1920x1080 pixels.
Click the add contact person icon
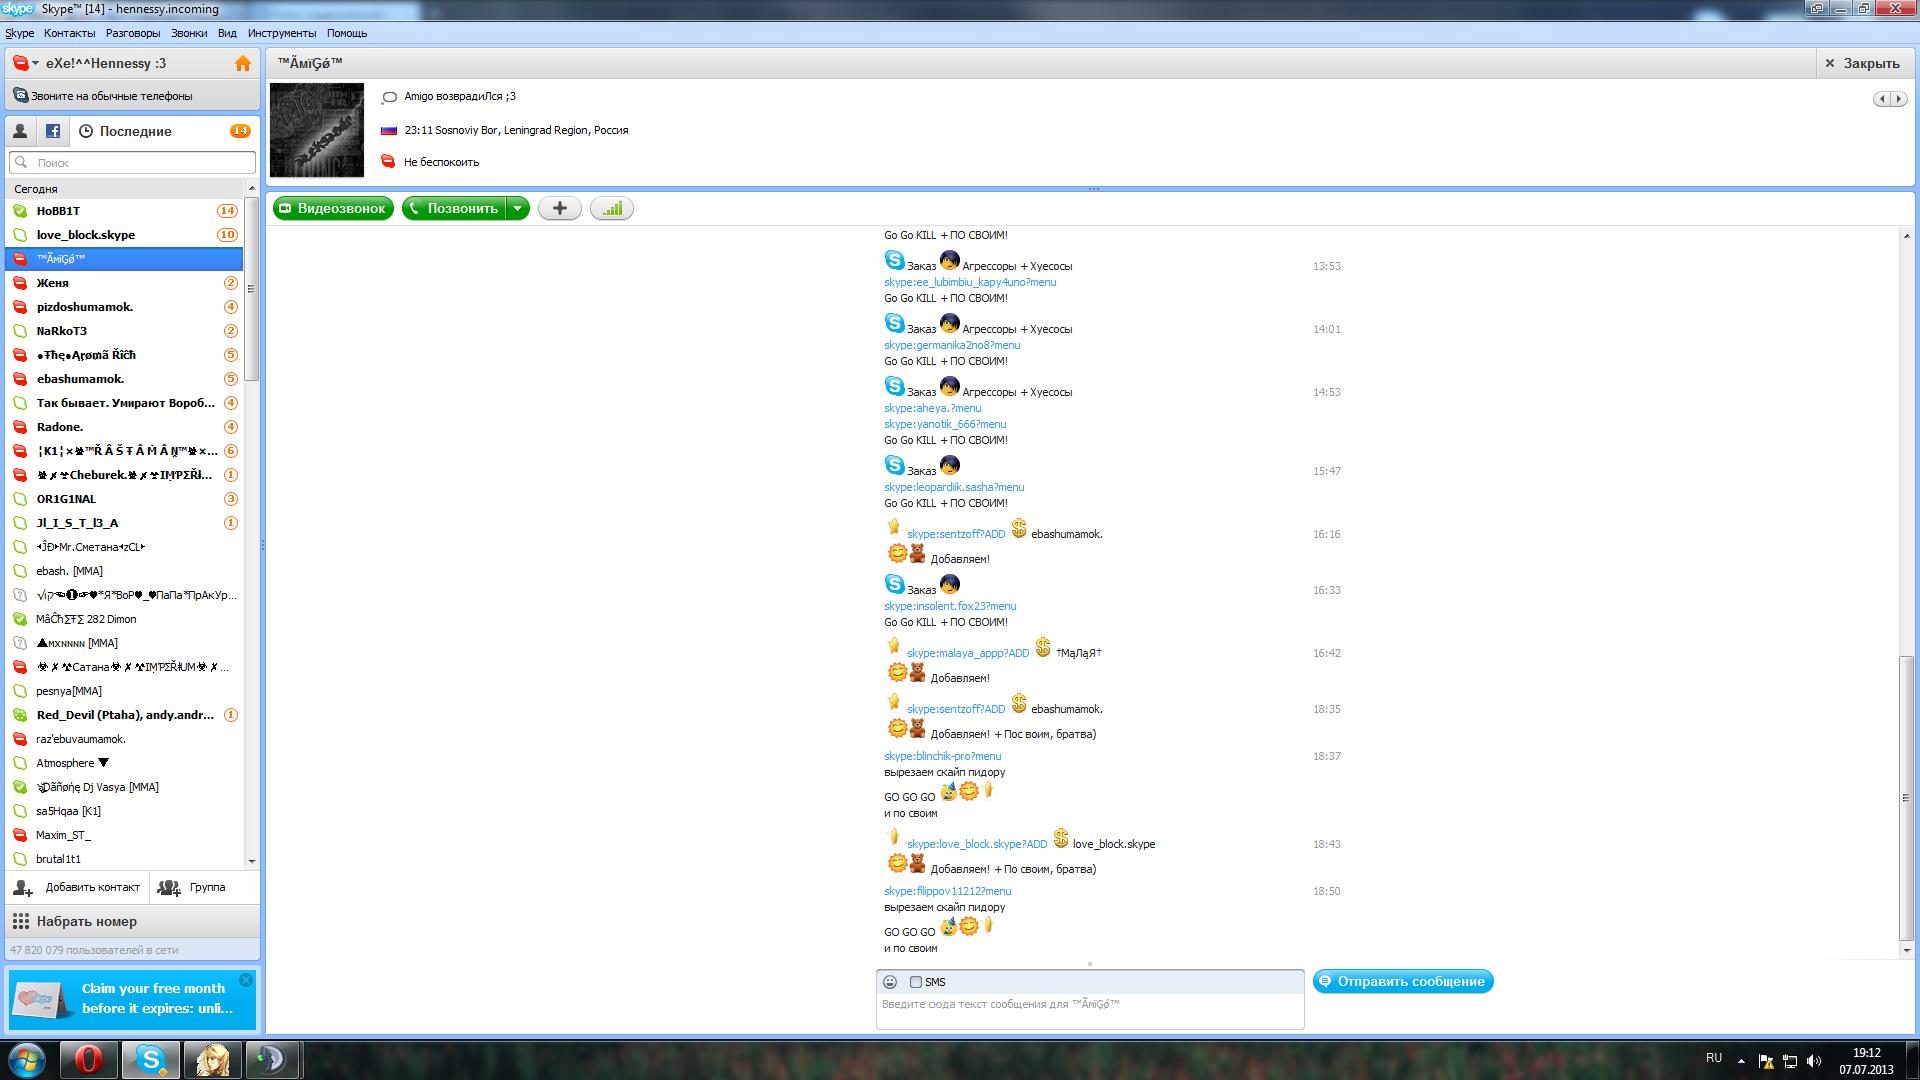[22, 887]
